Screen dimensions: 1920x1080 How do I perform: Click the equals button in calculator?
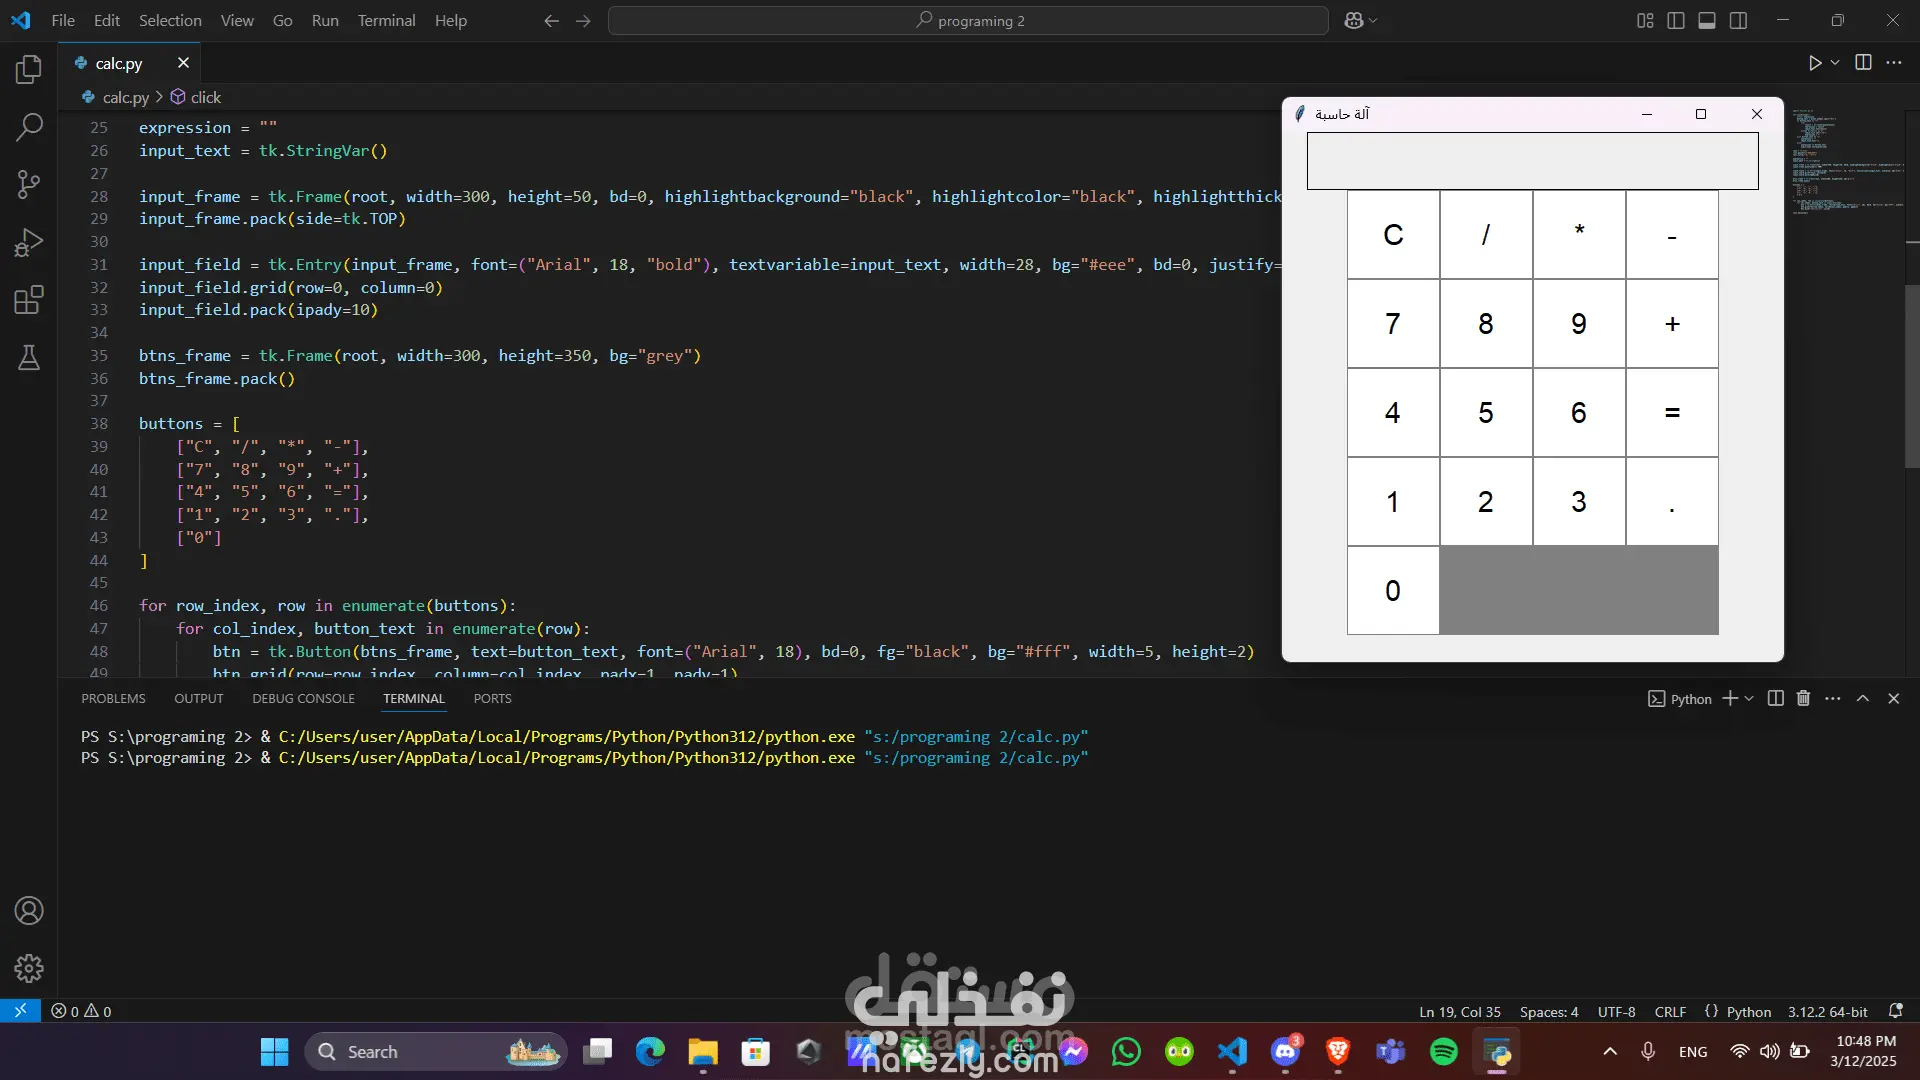1672,413
